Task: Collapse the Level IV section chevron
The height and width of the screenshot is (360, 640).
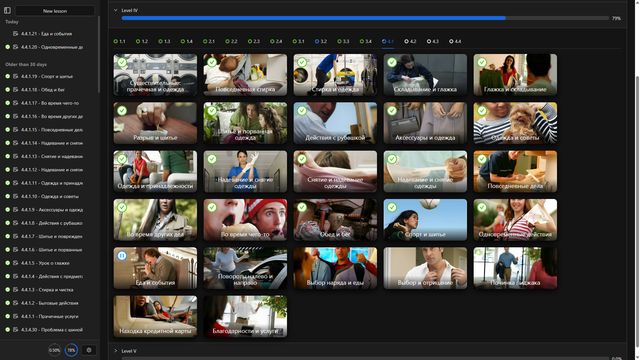Action: click(116, 10)
